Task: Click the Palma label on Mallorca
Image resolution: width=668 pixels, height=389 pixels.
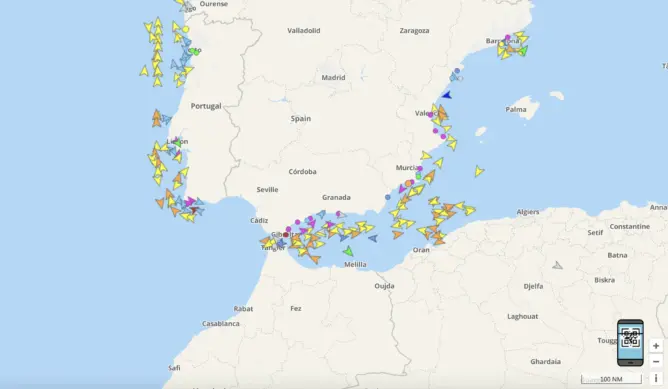Action: click(515, 109)
